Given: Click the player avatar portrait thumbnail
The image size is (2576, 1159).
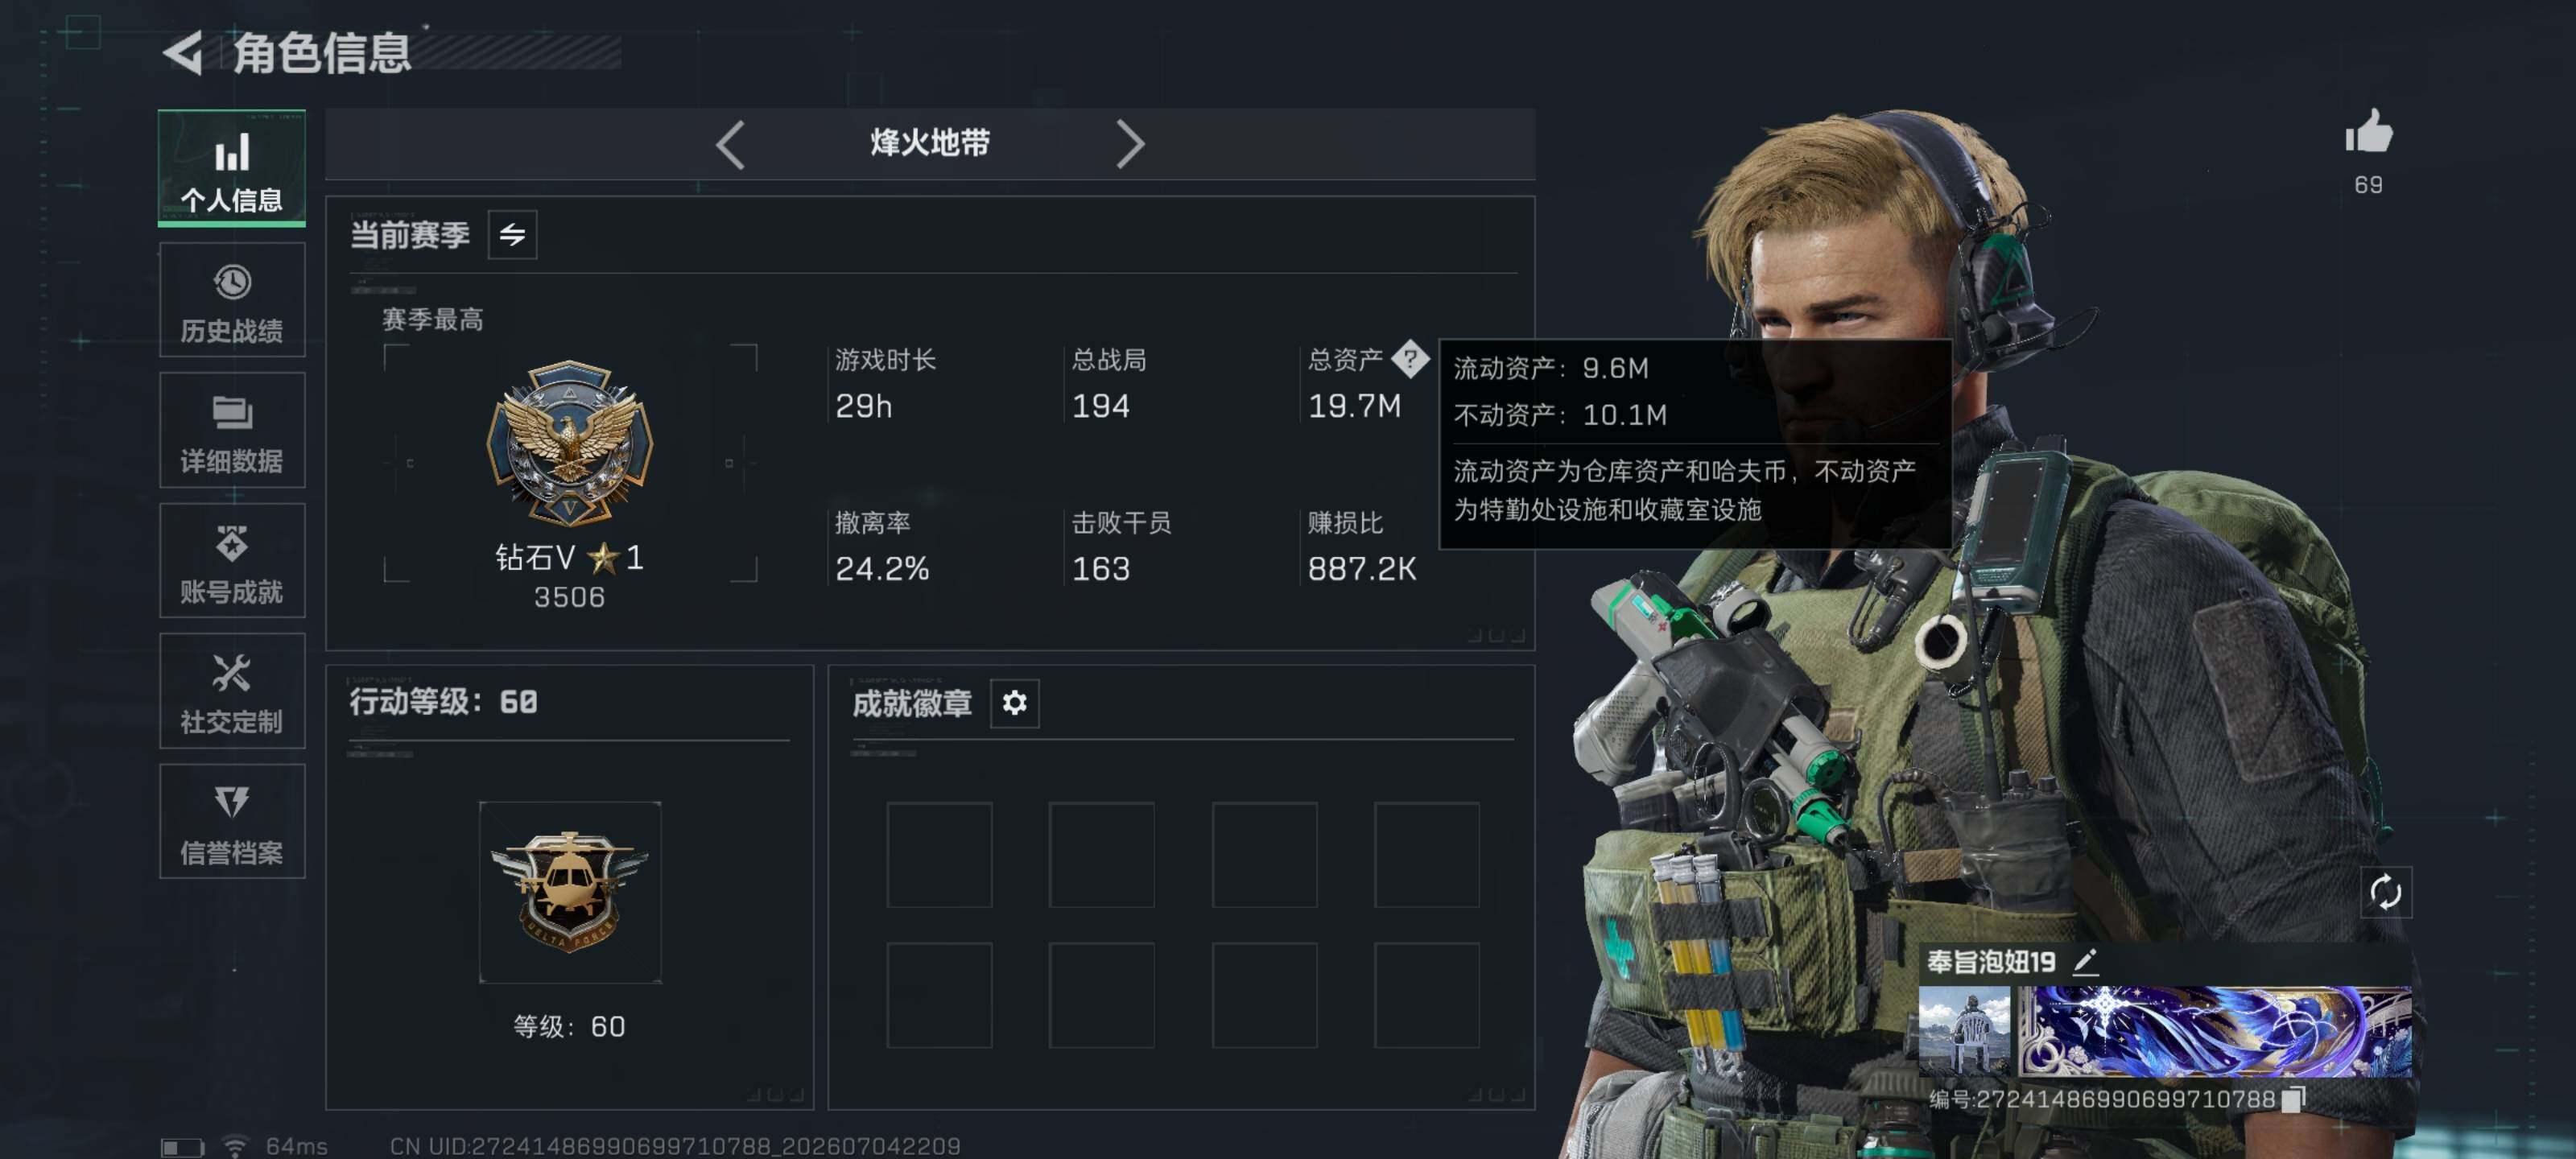Looking at the screenshot, I should pyautogui.click(x=1964, y=1032).
